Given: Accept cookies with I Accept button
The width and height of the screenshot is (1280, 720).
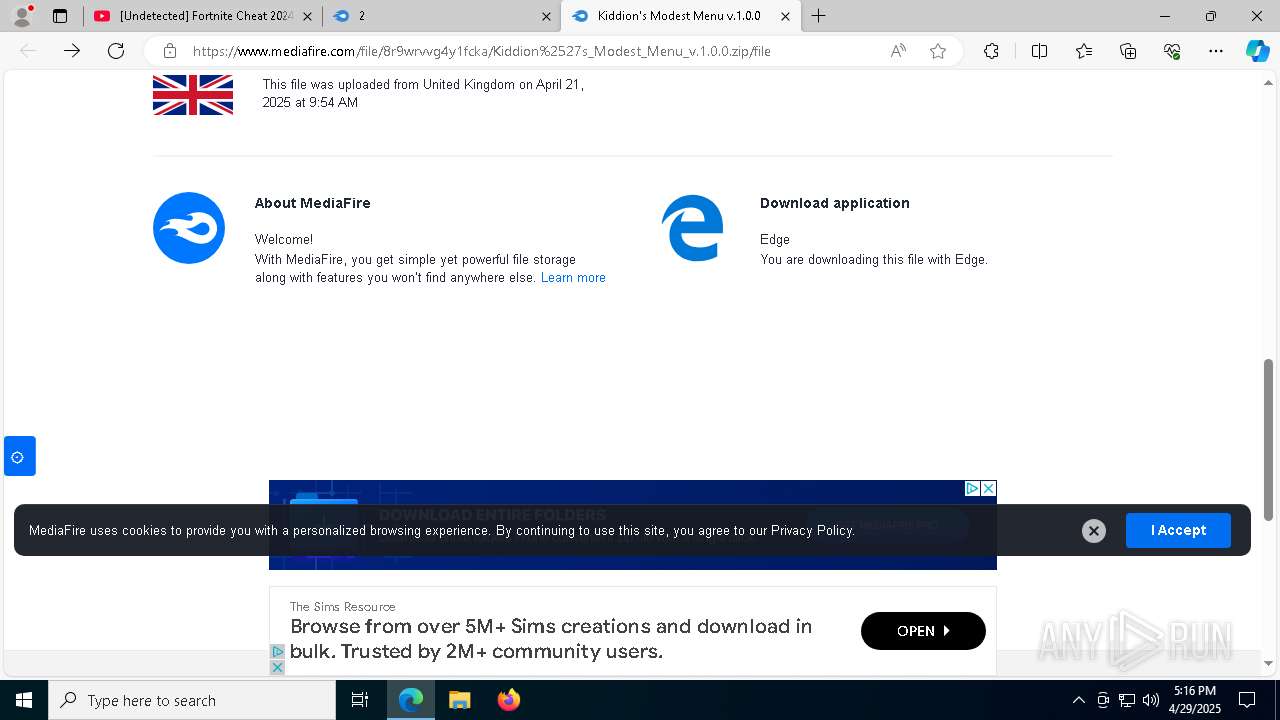Looking at the screenshot, I should click(x=1178, y=530).
